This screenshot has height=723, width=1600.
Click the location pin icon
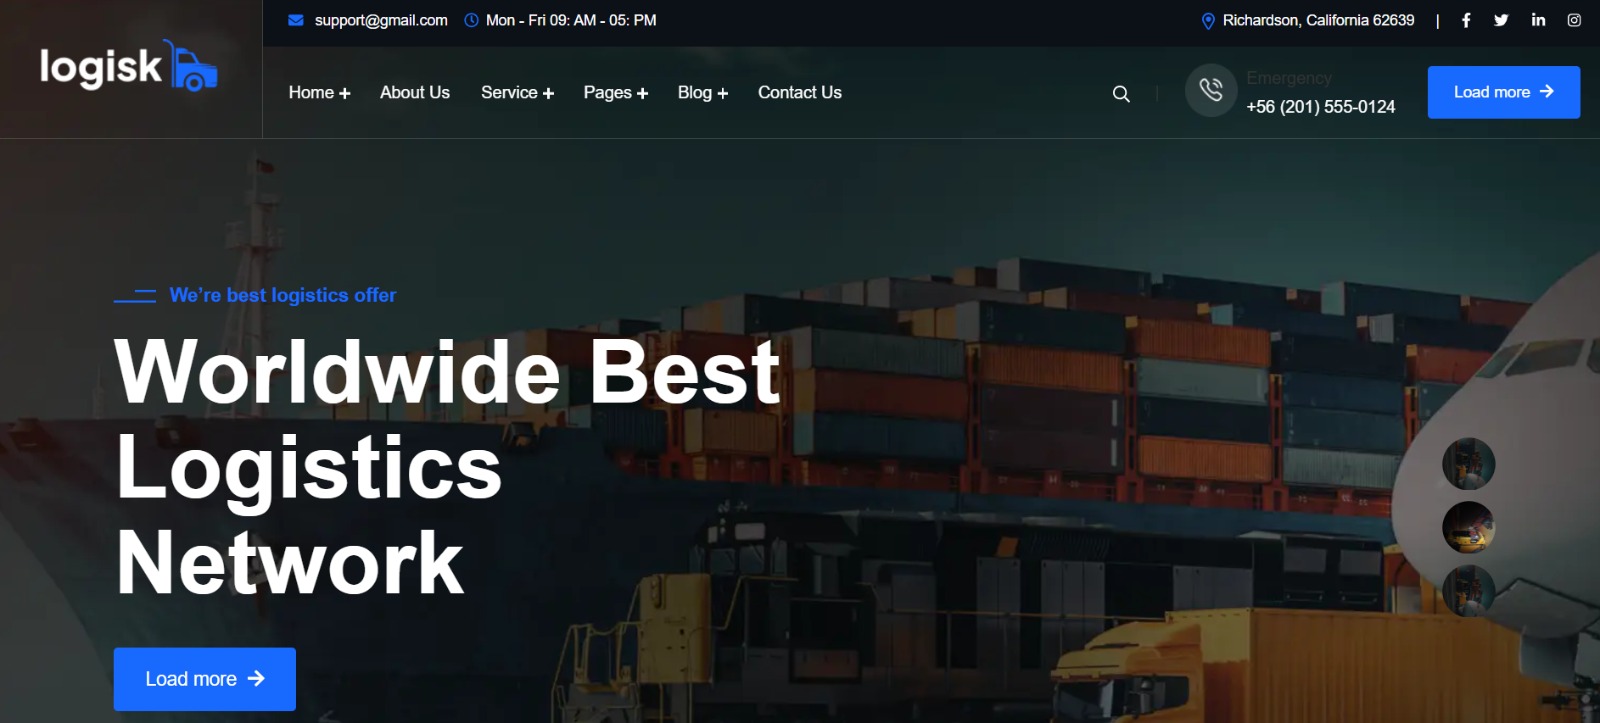tap(1208, 21)
